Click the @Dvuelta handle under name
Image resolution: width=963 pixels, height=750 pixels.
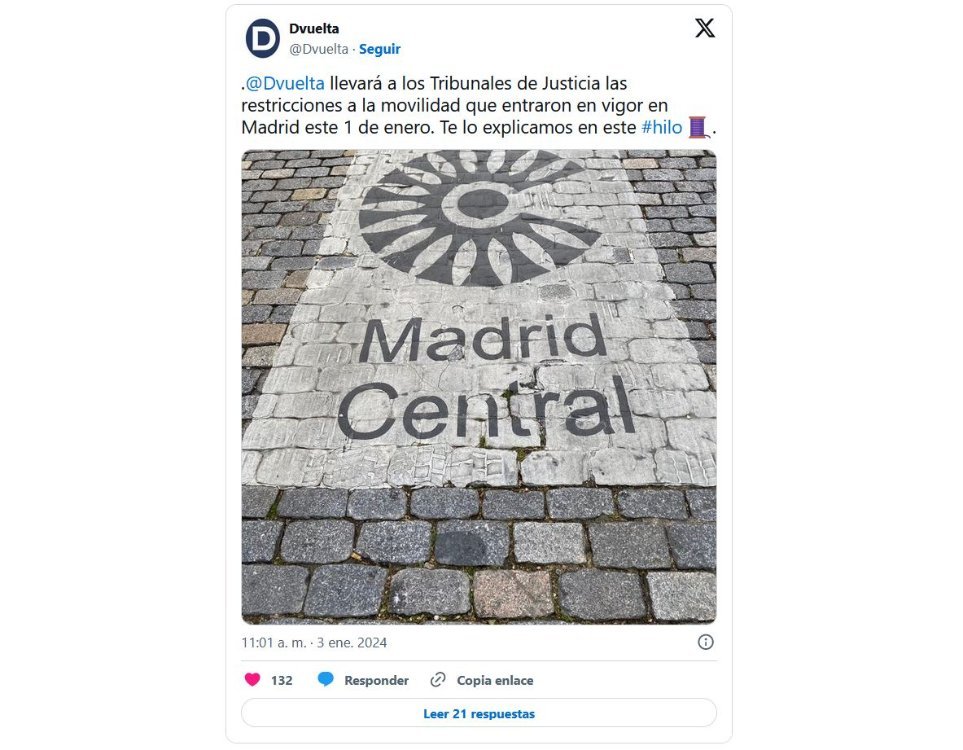click(x=319, y=49)
